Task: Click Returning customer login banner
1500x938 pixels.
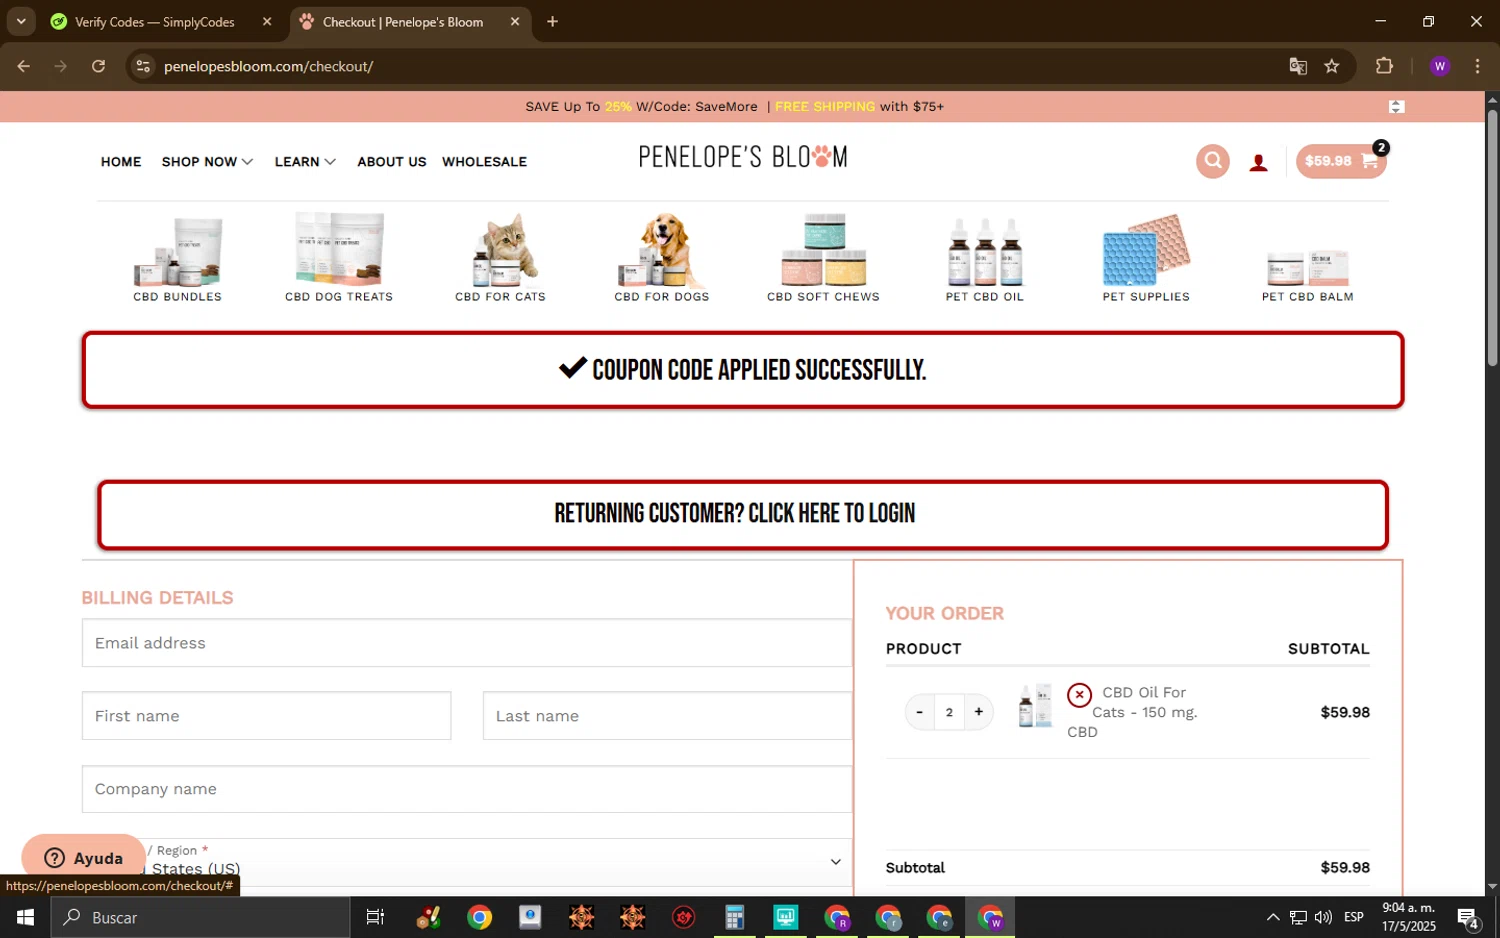Action: [x=743, y=514]
